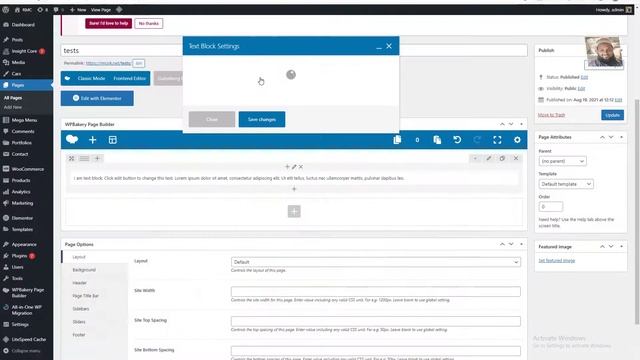Edit column with small pencil icon
Screen dimensions: 640x360
click(x=294, y=167)
